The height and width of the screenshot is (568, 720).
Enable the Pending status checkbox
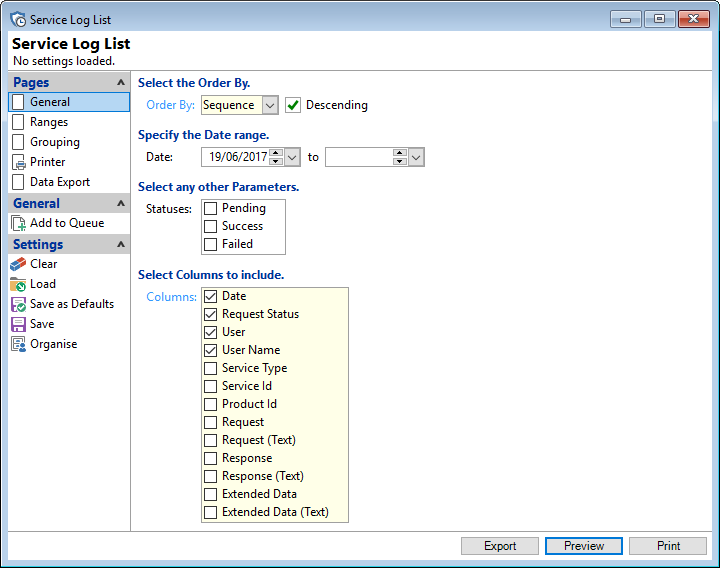[x=211, y=208]
